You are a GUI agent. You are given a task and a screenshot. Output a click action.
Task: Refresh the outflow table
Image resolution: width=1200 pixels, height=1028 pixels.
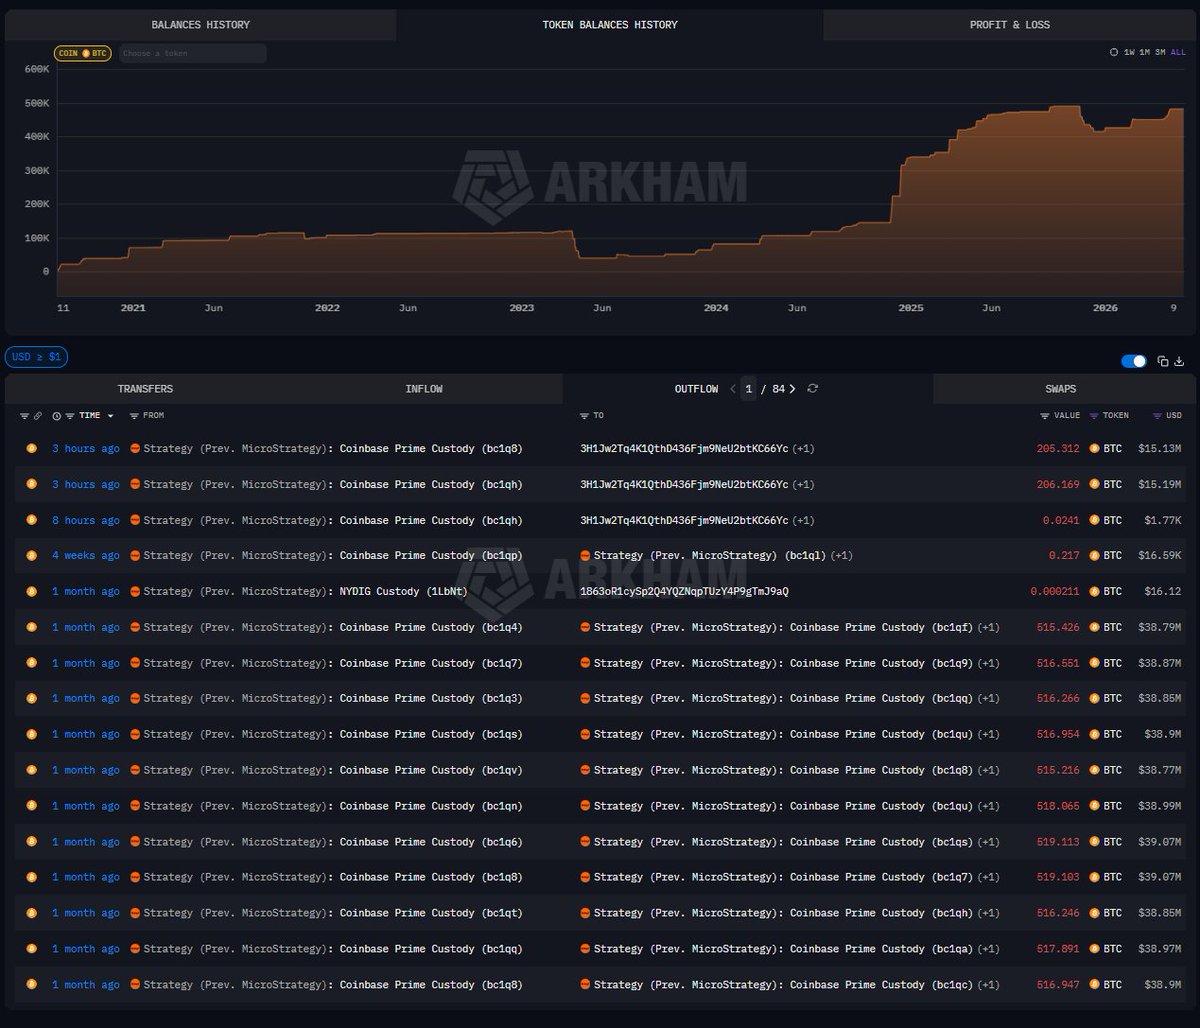[812, 389]
